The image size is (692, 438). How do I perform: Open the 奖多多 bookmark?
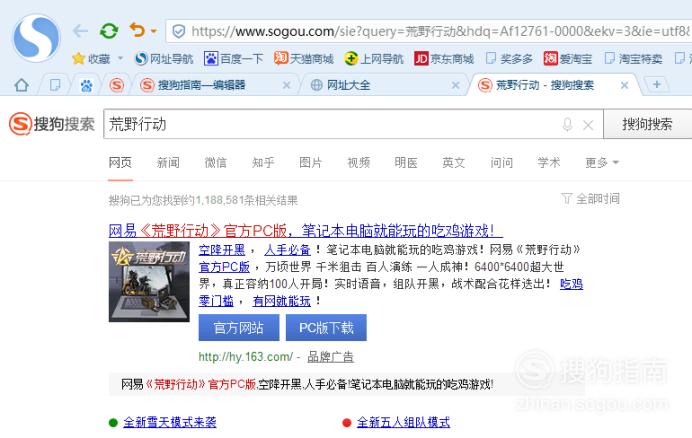tap(509, 58)
